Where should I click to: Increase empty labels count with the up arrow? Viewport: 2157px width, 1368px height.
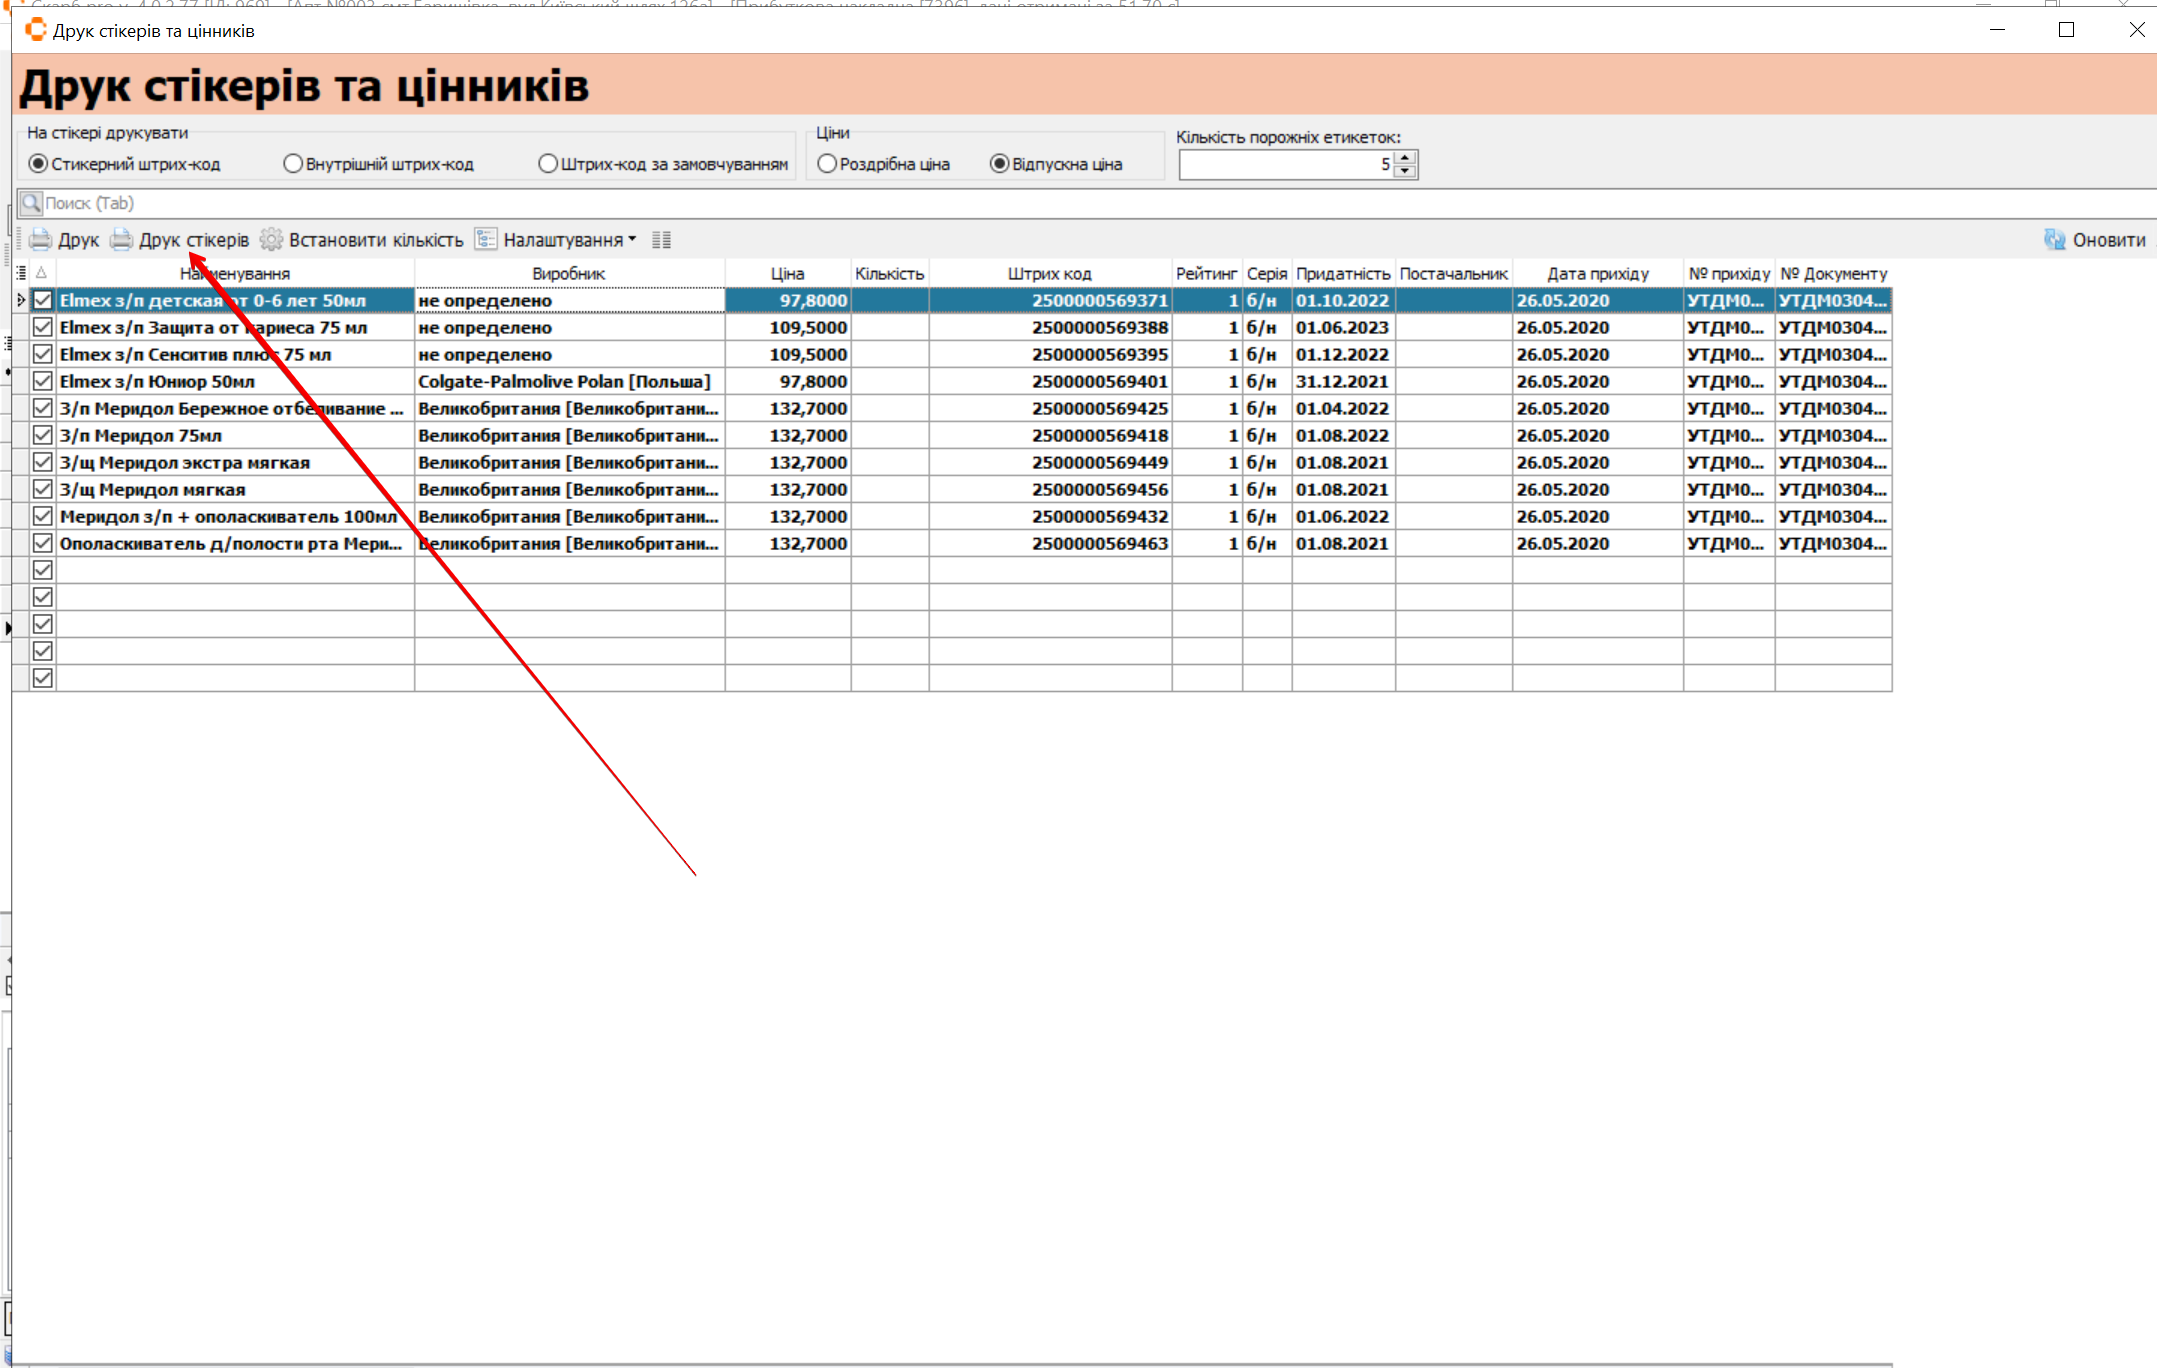(1405, 157)
